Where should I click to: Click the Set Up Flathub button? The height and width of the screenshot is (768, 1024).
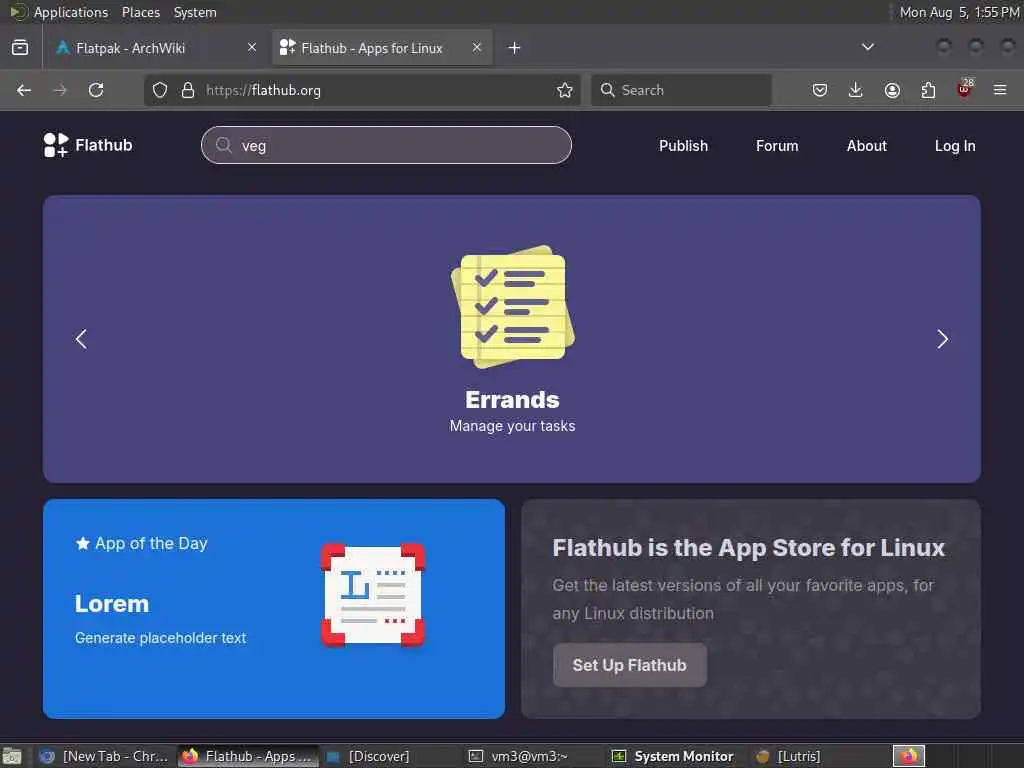point(630,665)
